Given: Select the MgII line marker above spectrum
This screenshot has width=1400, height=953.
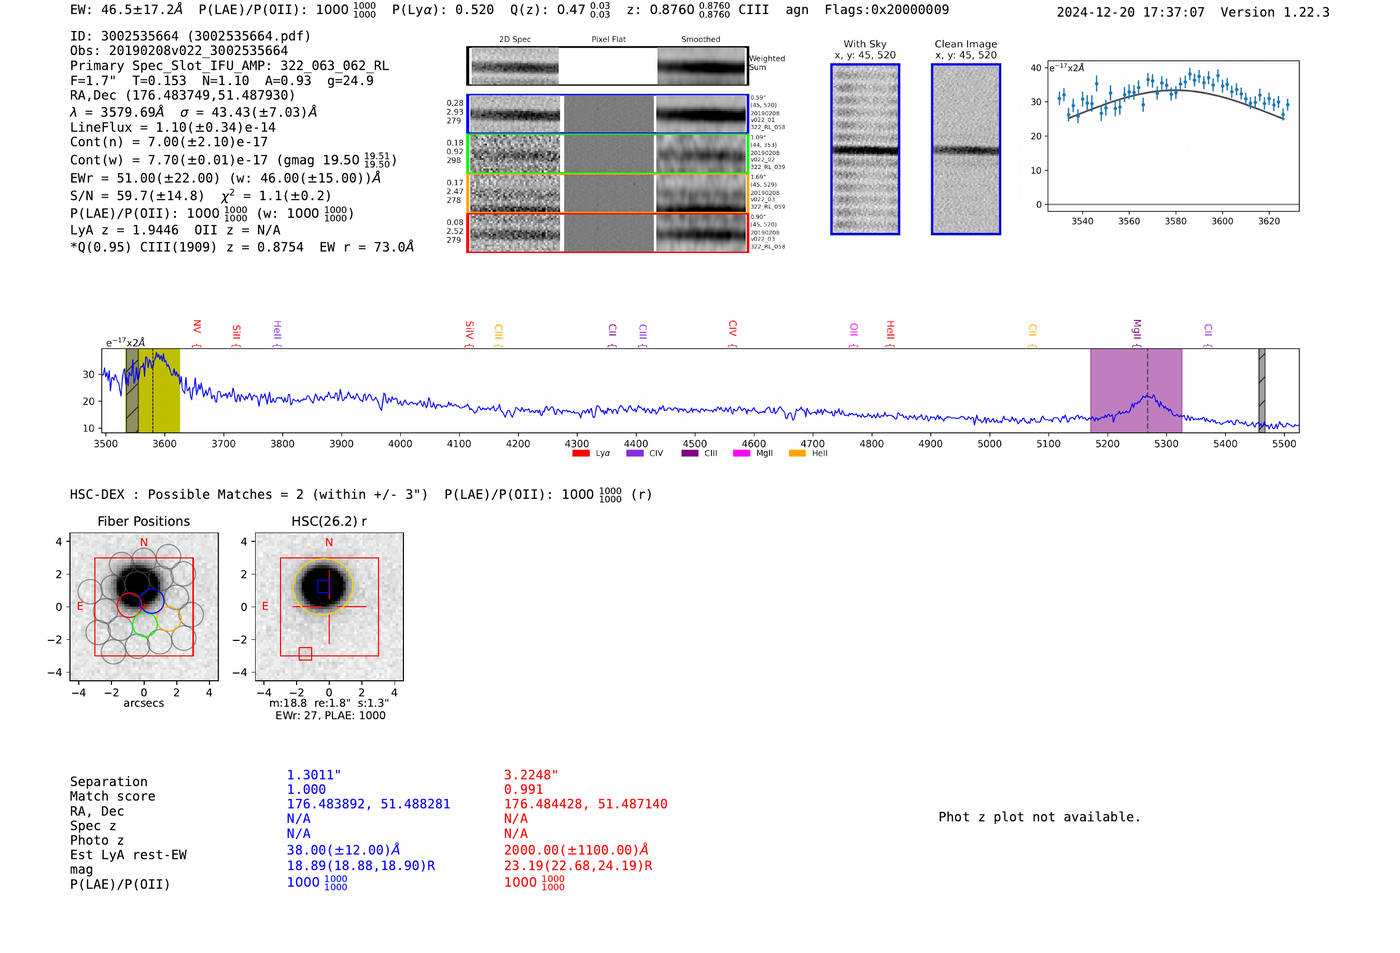Looking at the screenshot, I should pyautogui.click(x=1136, y=333).
